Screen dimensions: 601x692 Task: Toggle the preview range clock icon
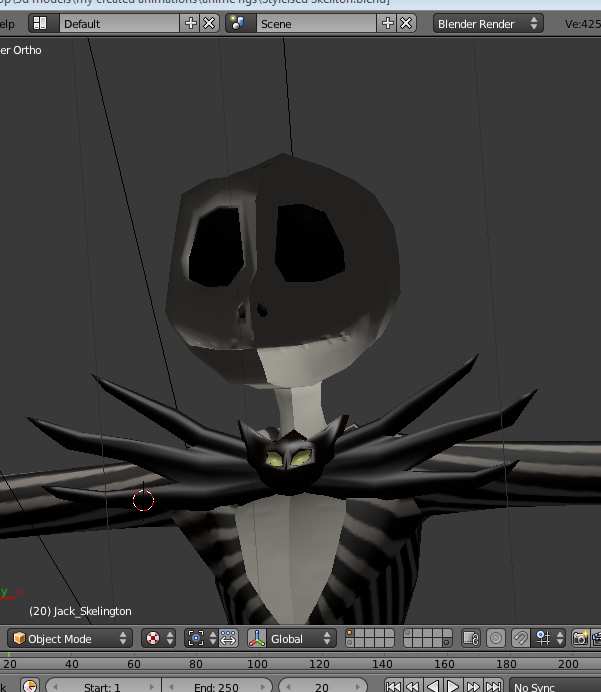coord(30,687)
